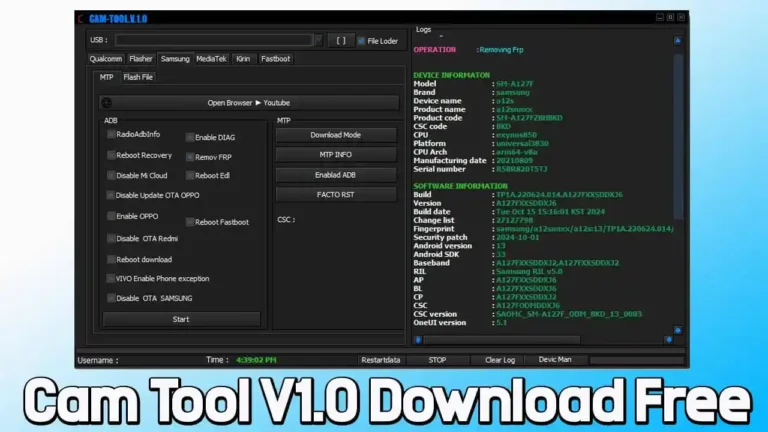Enable the Reboot Edl checkbox

pos(190,175)
